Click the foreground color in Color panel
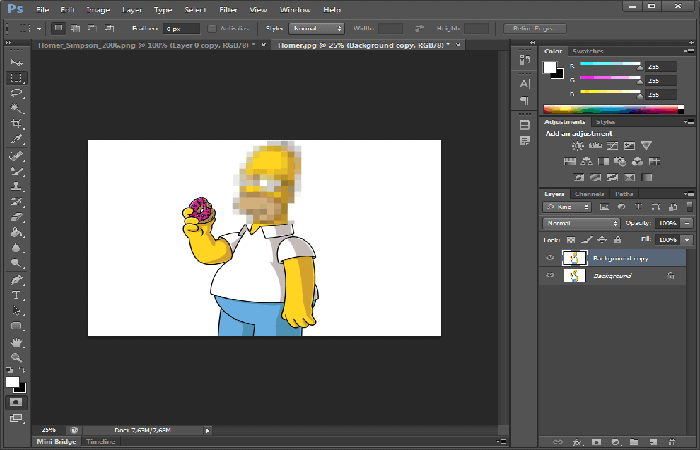 (550, 67)
